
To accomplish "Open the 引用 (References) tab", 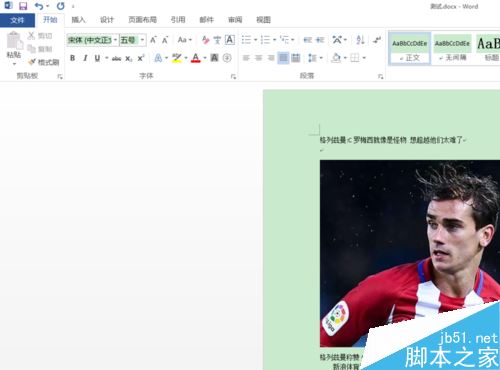I will pyautogui.click(x=178, y=20).
